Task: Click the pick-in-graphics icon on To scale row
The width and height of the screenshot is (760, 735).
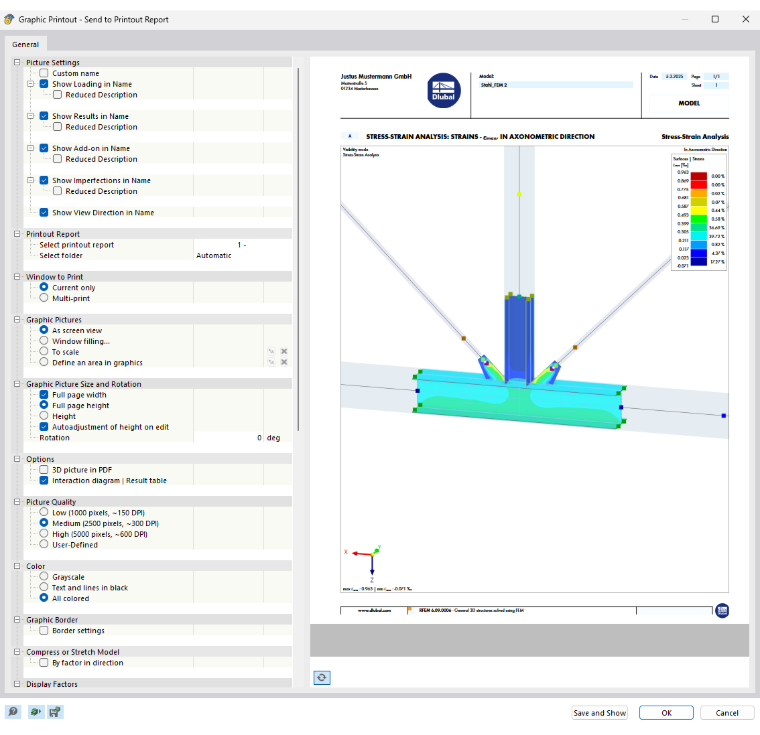Action: pos(271,352)
